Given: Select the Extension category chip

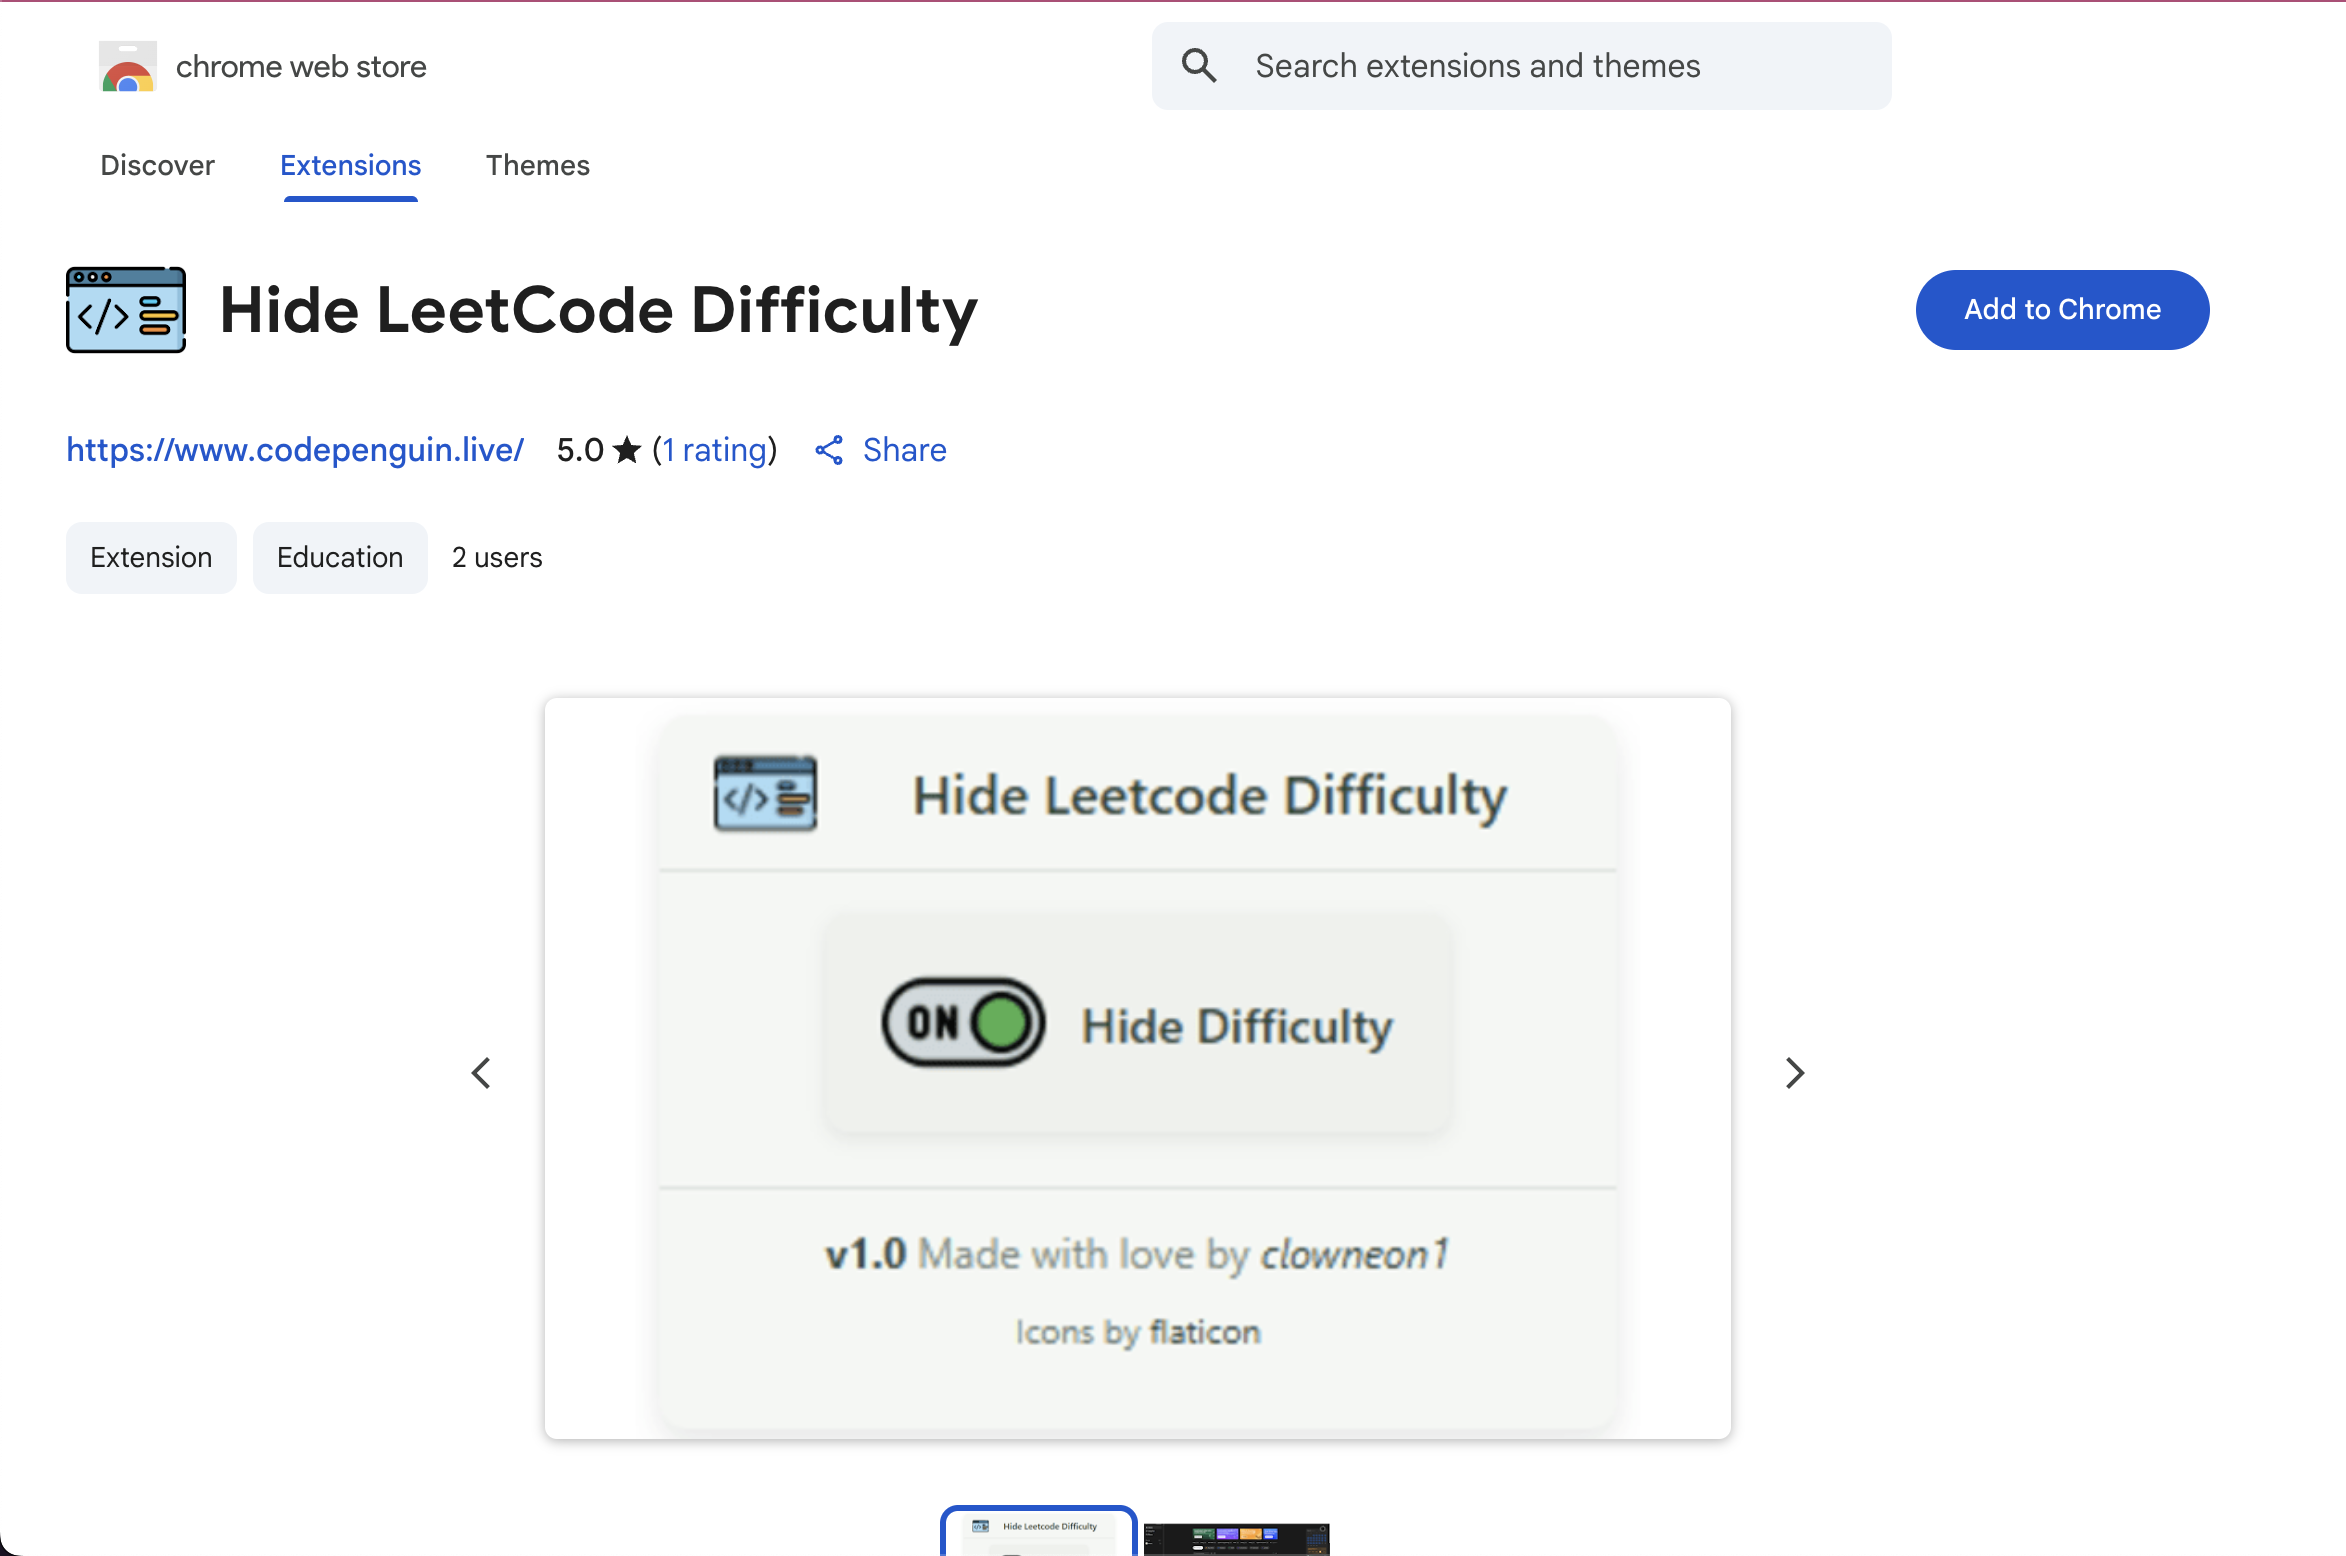Looking at the screenshot, I should 151,557.
